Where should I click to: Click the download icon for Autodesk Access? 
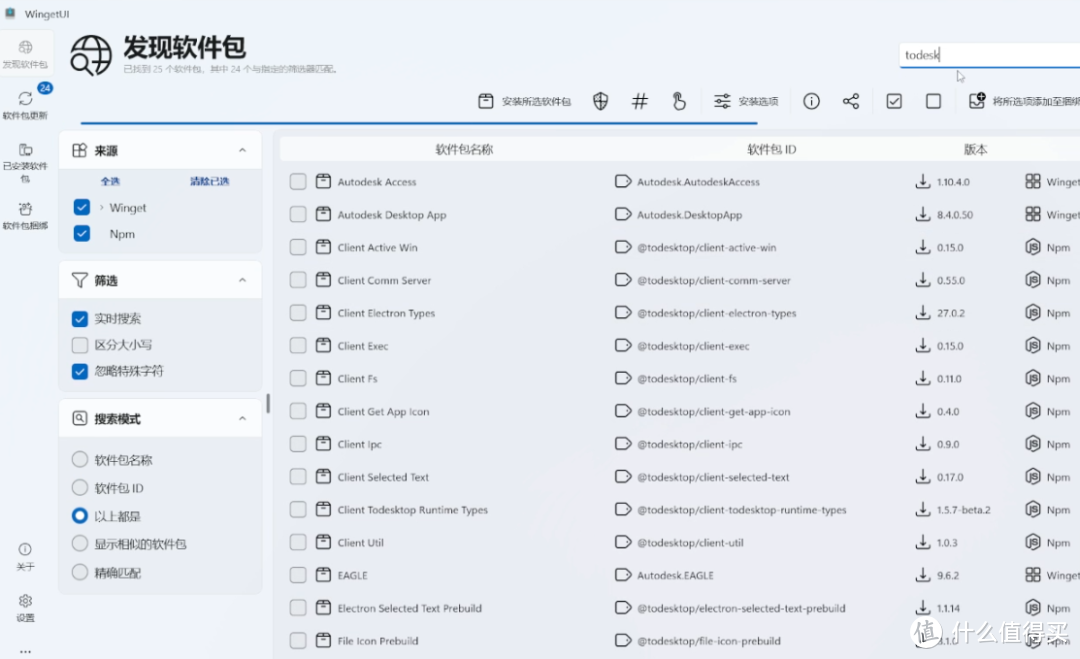(922, 182)
